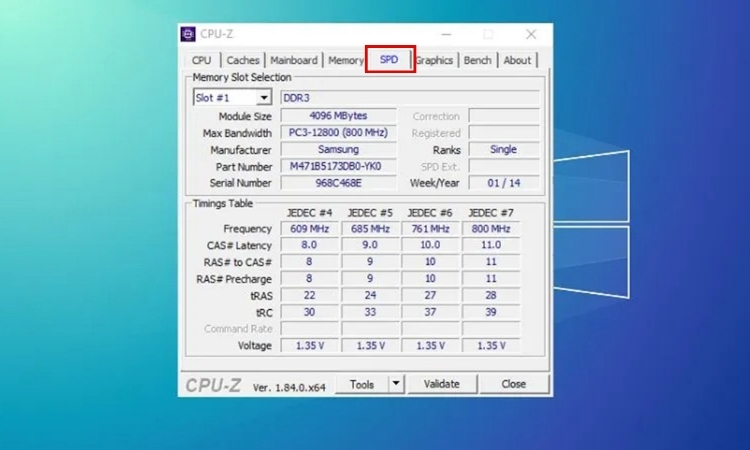Switch to the Graphics tab

(435, 60)
